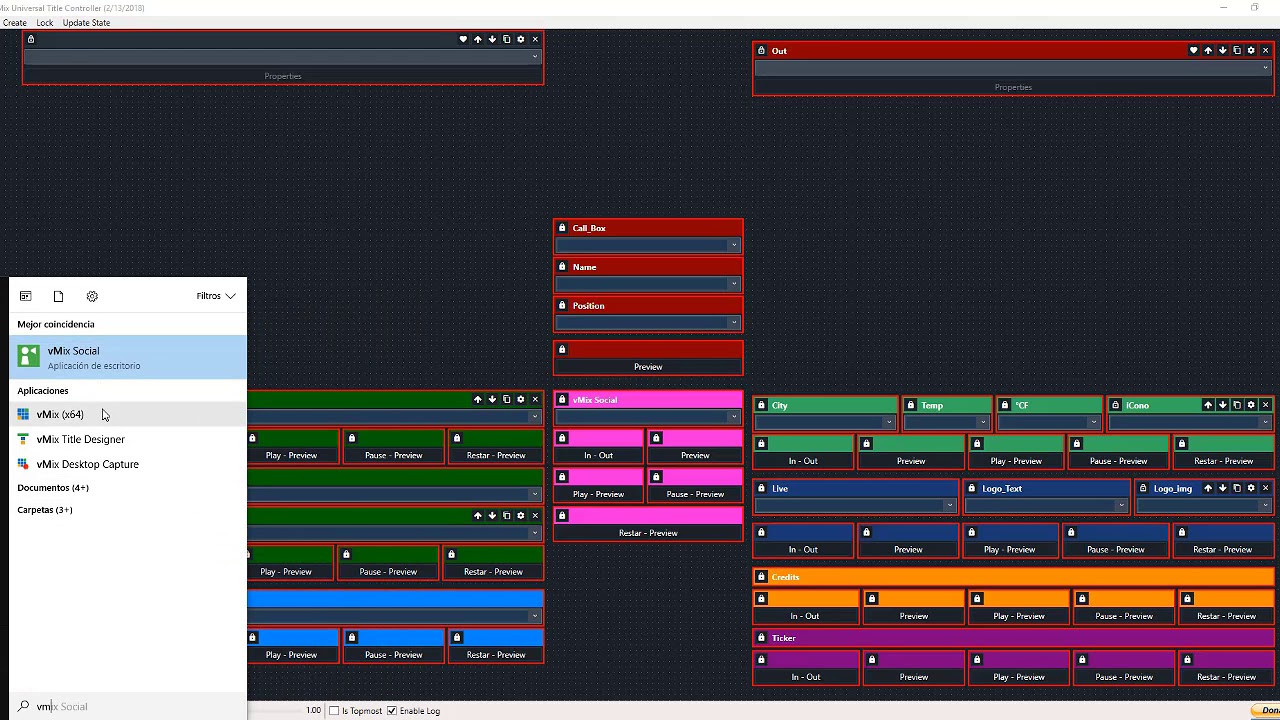This screenshot has width=1280, height=720.
Task: Click the vMix Desktop Capture result icon
Action: click(23, 464)
